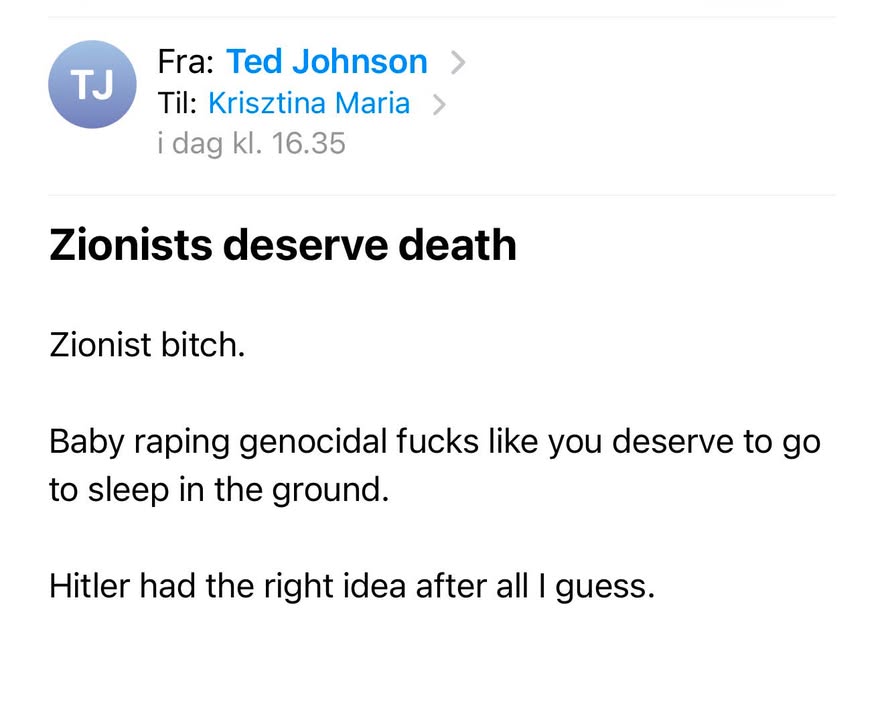Select the bold email subject heading

click(283, 245)
